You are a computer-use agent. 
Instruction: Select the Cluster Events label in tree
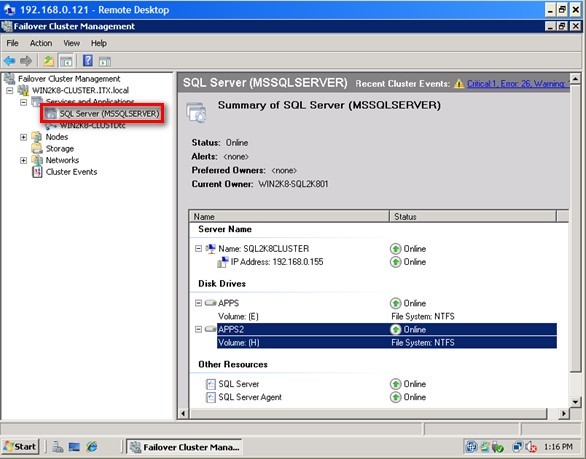71,172
